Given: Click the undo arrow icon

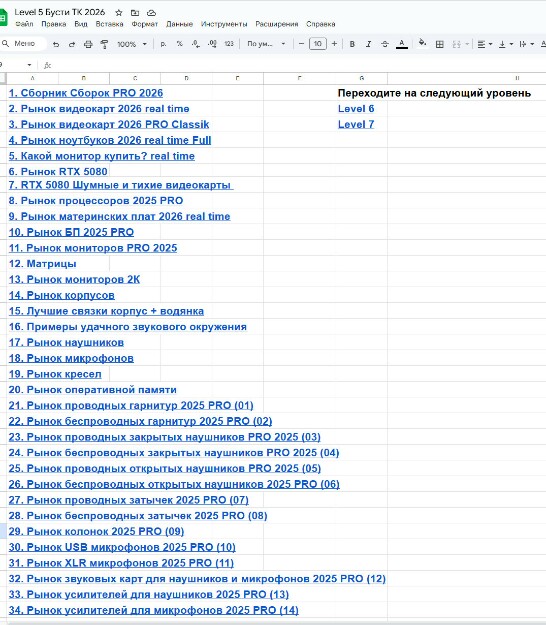Looking at the screenshot, I should [56, 44].
